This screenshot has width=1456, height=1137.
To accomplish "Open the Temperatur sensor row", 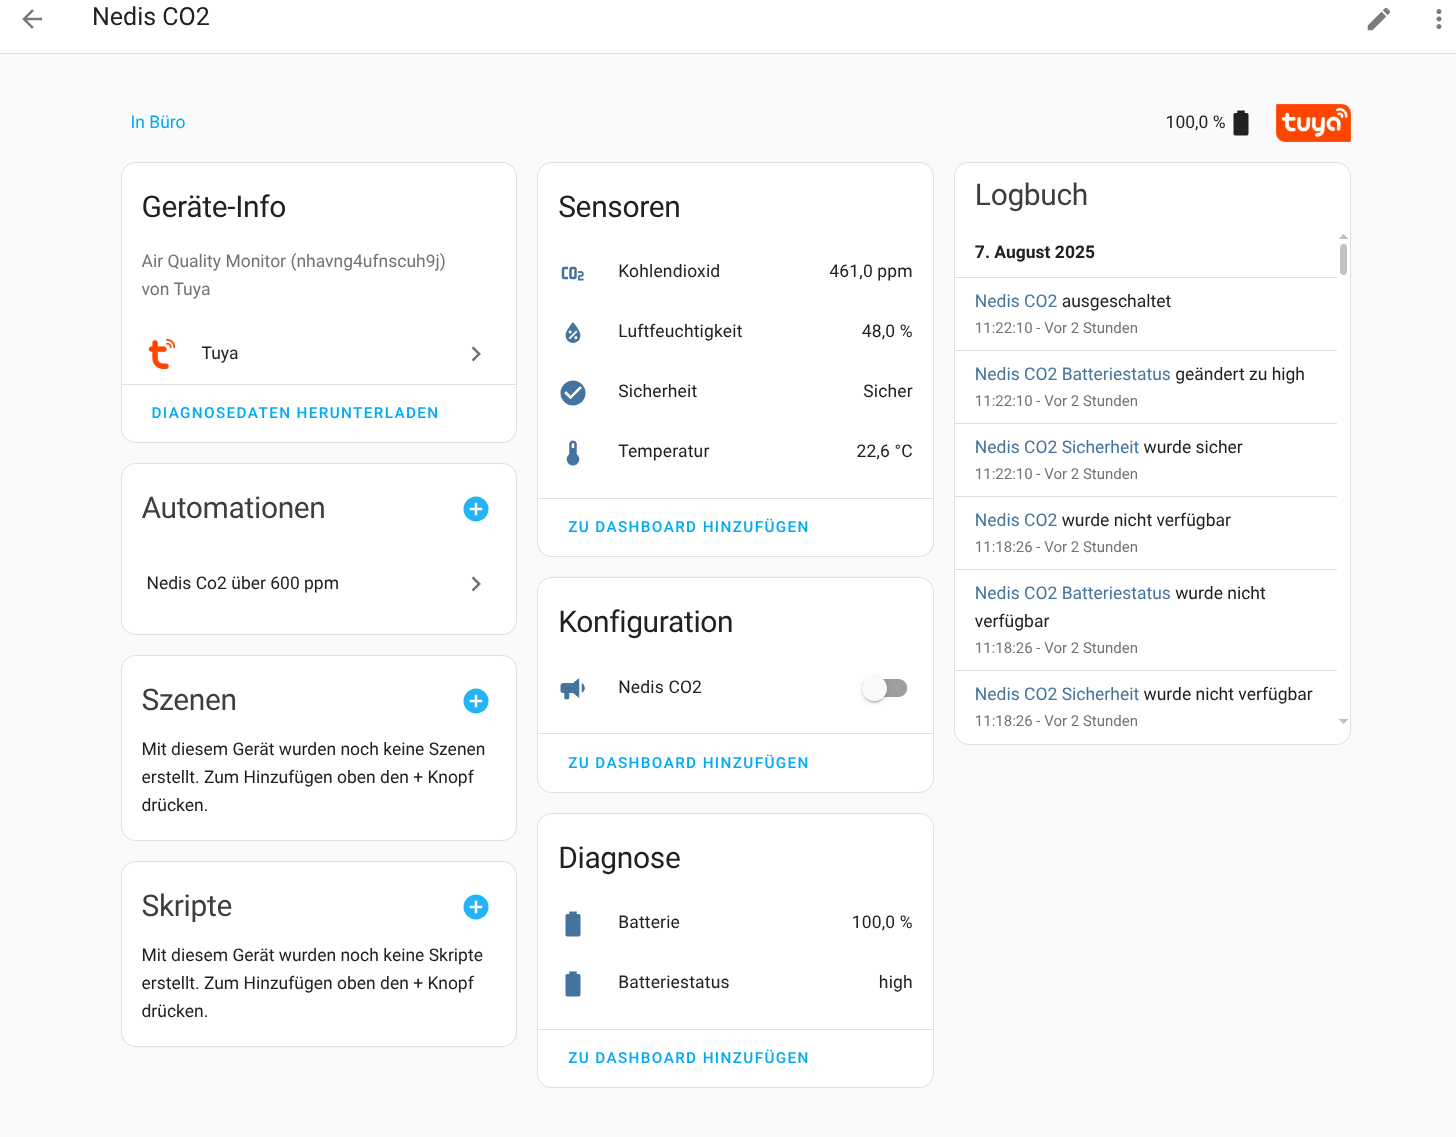I will 736,452.
